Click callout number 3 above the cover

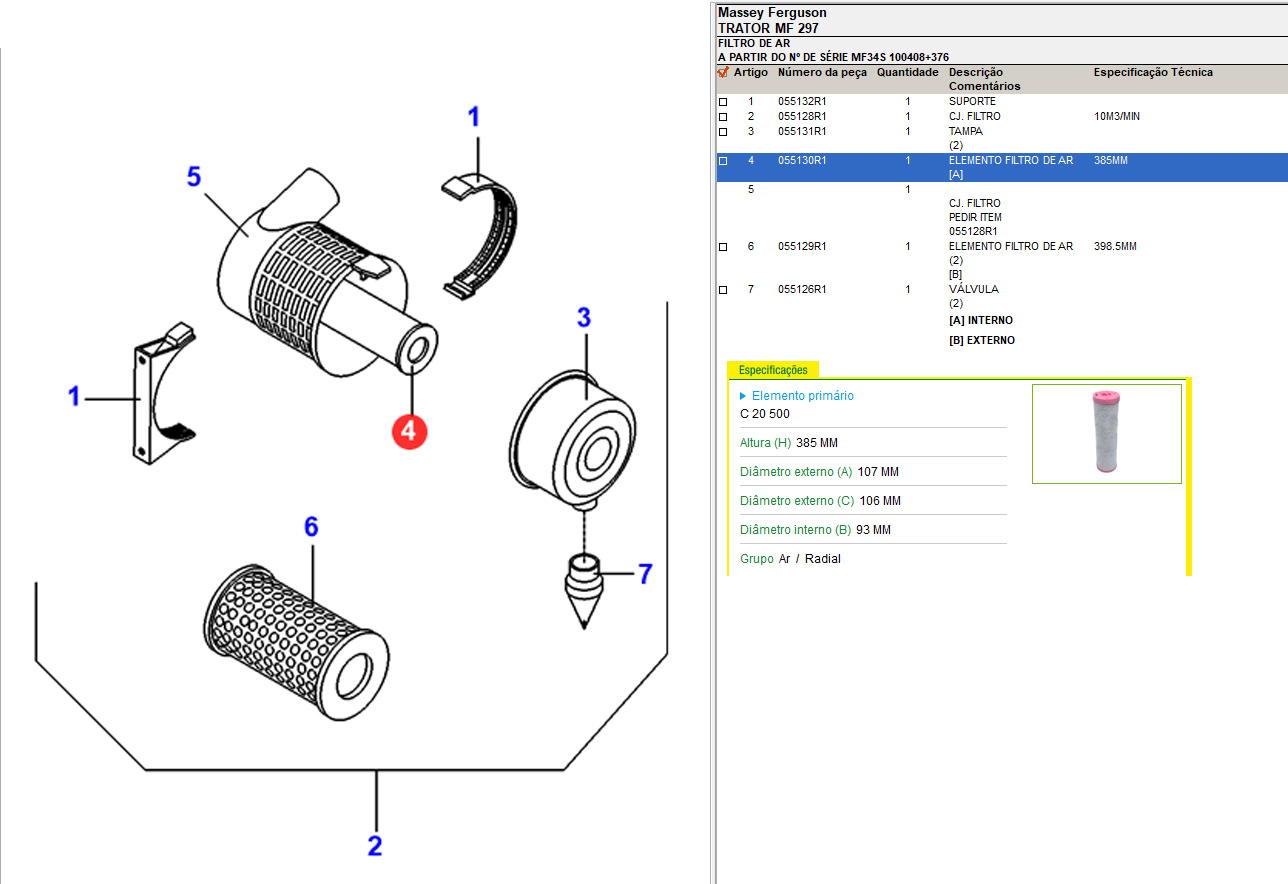tap(584, 318)
